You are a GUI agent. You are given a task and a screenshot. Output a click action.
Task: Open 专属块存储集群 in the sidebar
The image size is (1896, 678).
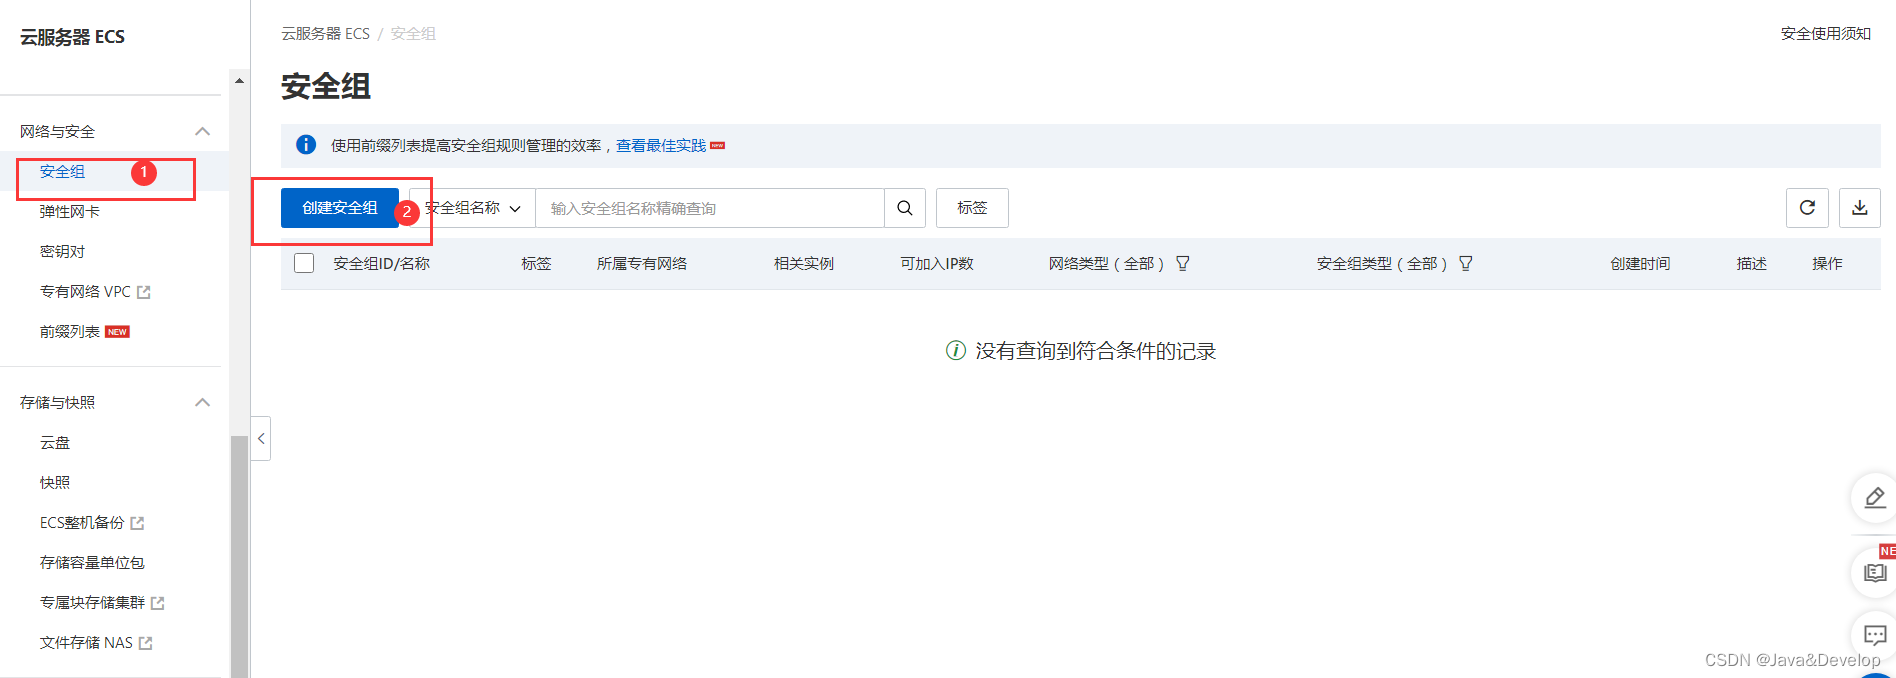click(x=92, y=603)
